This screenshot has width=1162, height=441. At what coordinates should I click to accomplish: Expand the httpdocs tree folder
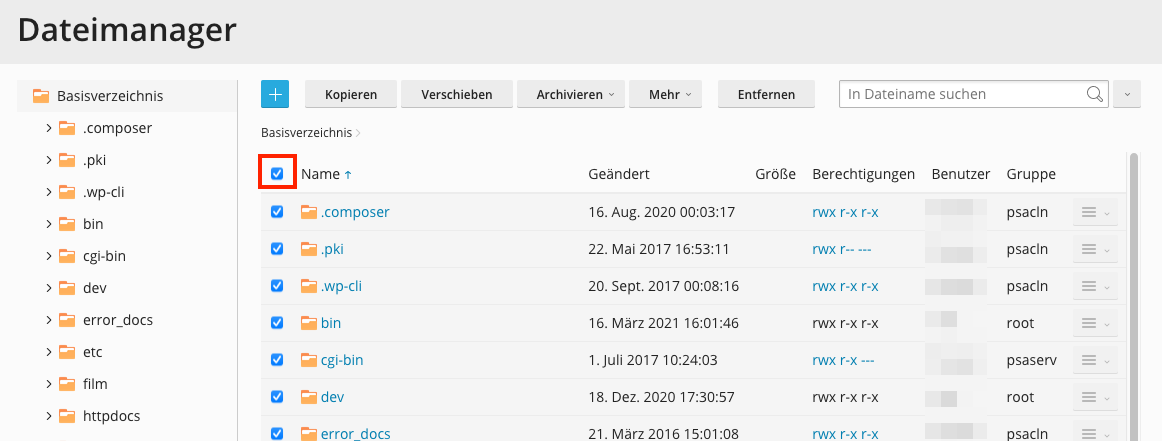tap(49, 416)
